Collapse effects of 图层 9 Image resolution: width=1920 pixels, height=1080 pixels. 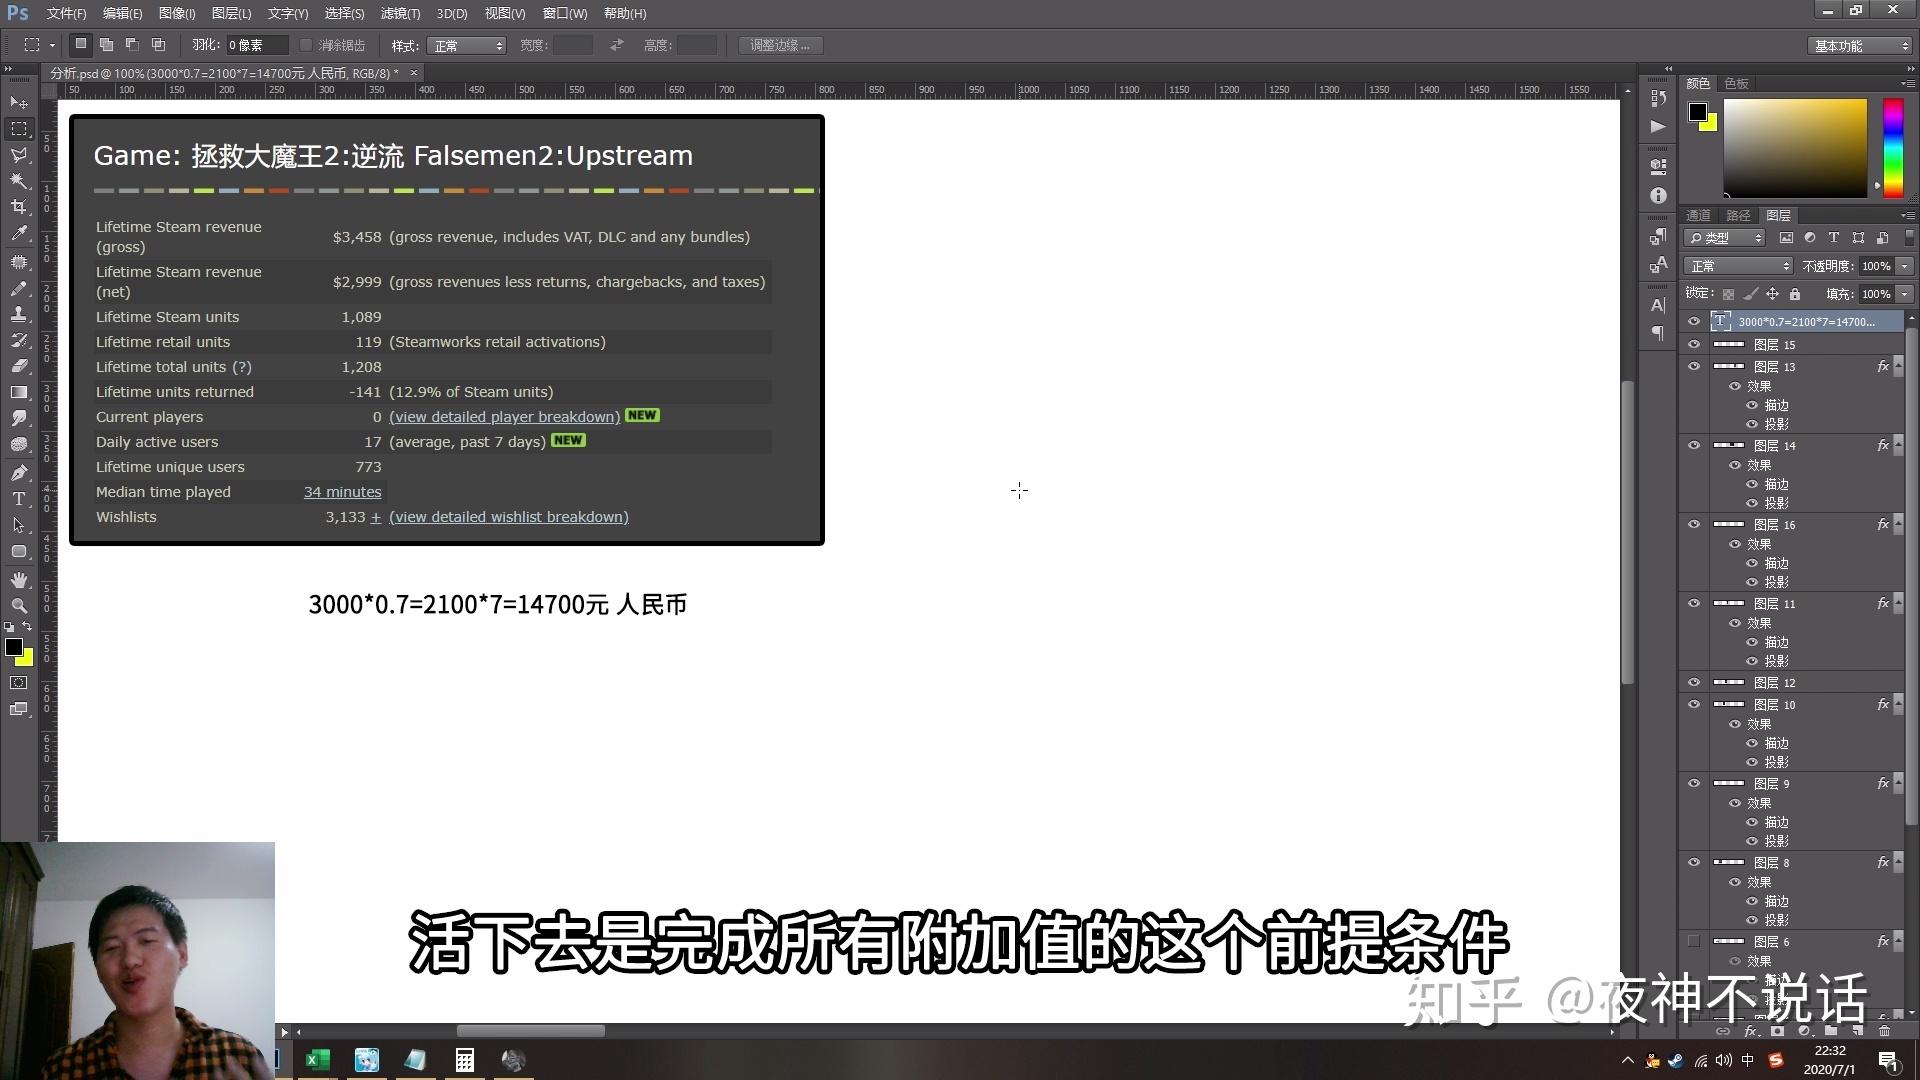pyautogui.click(x=1898, y=784)
